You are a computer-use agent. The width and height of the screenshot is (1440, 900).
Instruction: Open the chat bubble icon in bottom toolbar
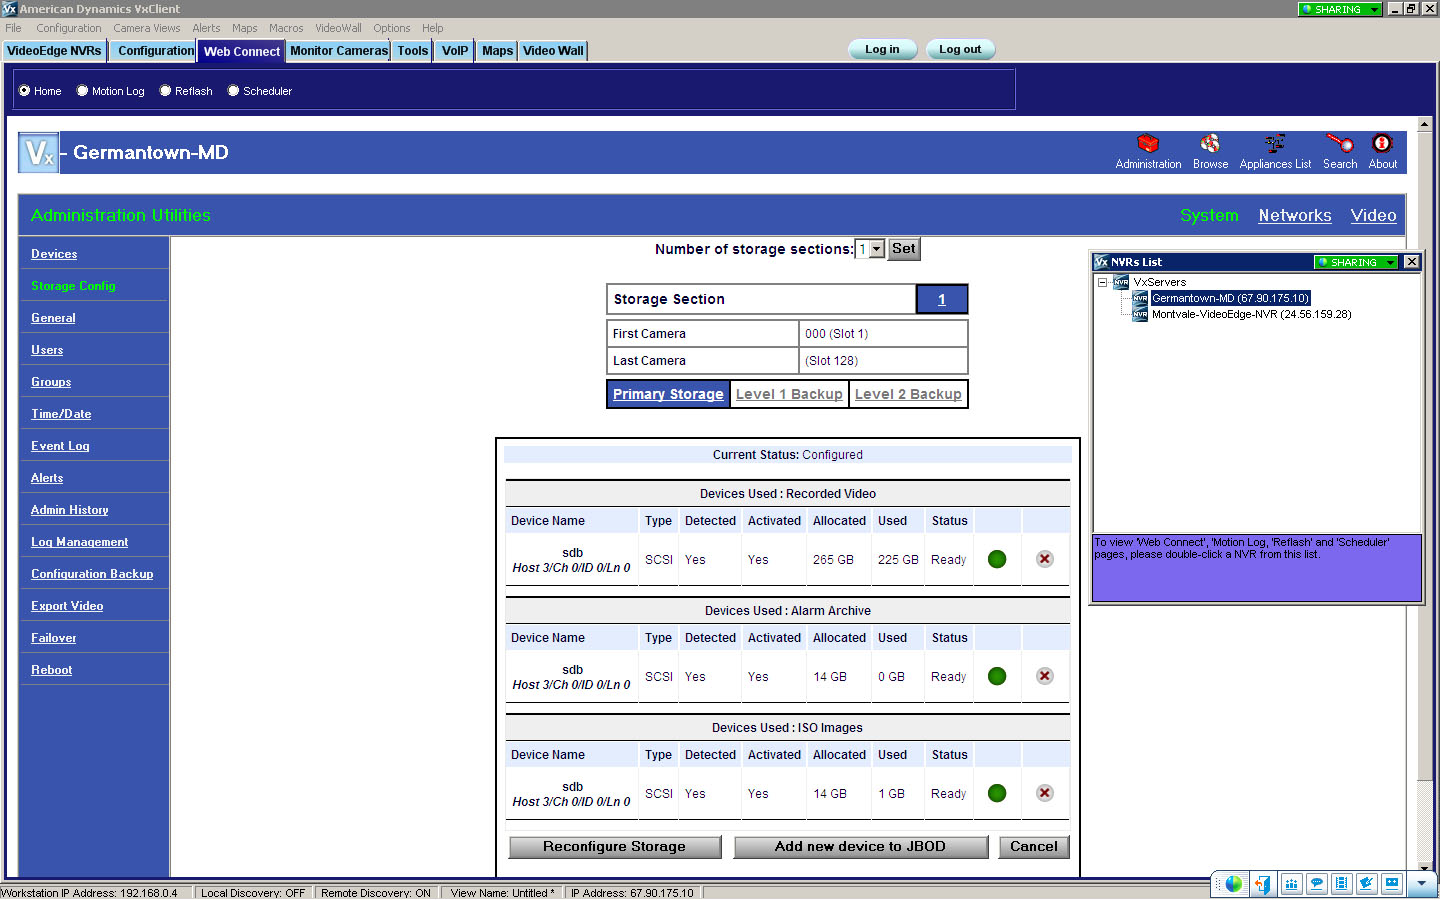pos(1316,884)
